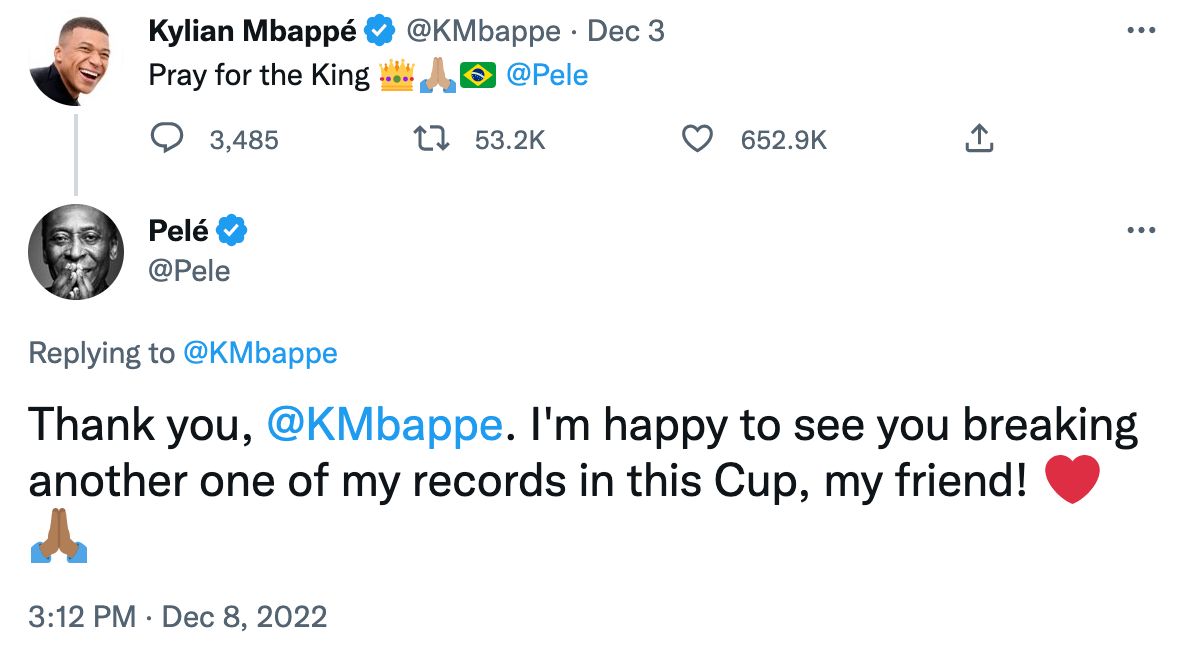Screen dimensions: 1190x650
Task: Click the Replying to @KMbappe link
Action: pyautogui.click(x=260, y=352)
